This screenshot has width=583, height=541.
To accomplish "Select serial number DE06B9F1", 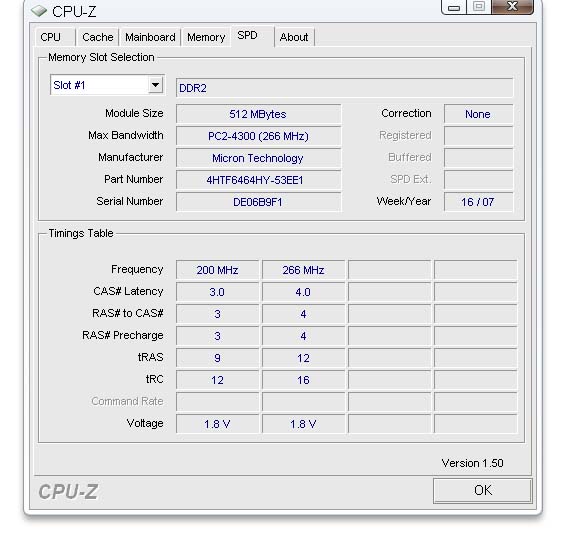I will click(x=258, y=202).
